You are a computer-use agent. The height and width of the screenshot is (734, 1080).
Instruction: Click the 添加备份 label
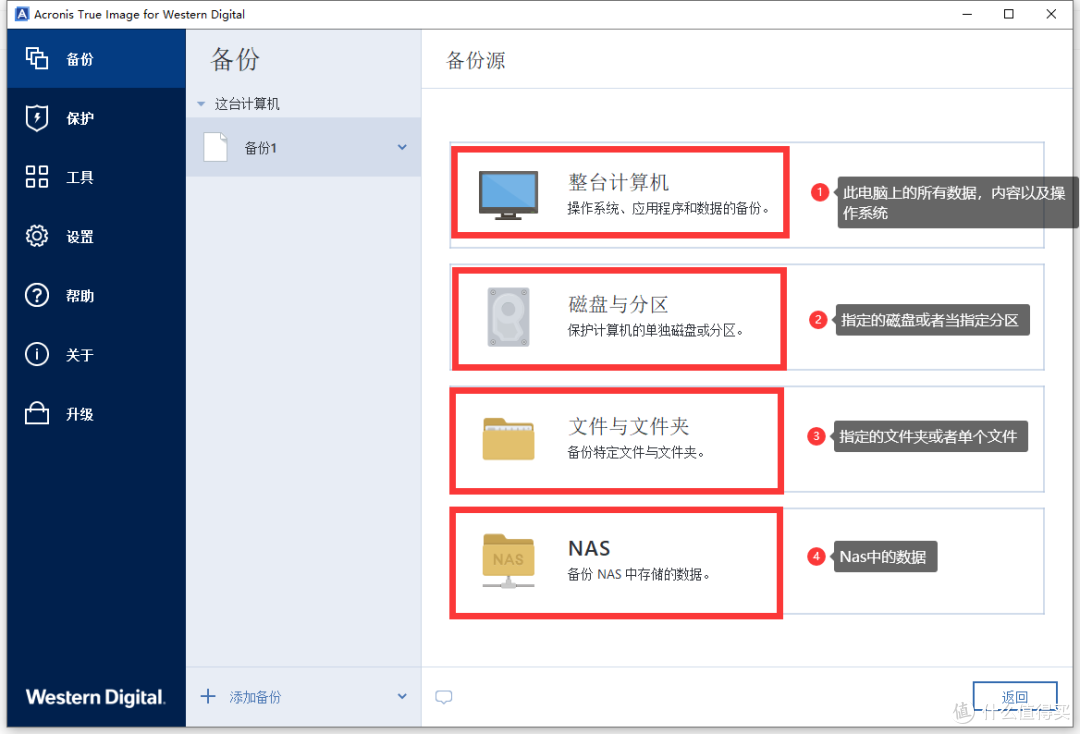(x=255, y=698)
